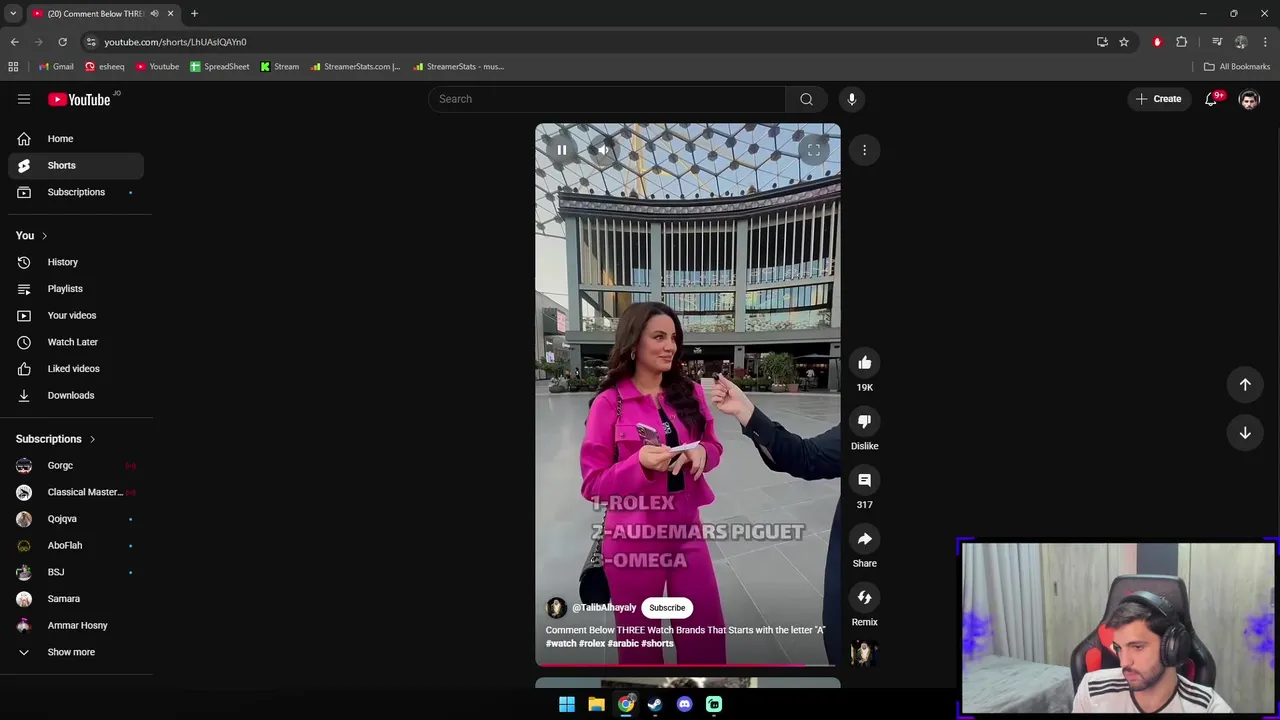Screen dimensions: 1280x720
Task: Open the 317 comments panel
Action: (865, 480)
